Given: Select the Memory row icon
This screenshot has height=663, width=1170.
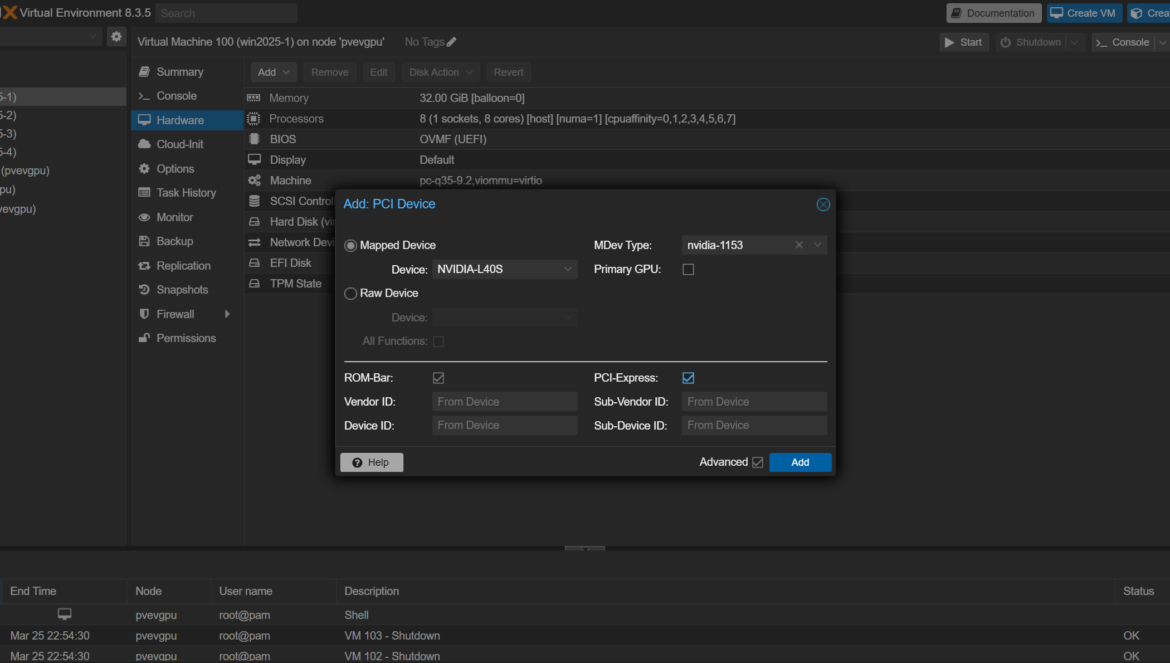Looking at the screenshot, I should [254, 98].
